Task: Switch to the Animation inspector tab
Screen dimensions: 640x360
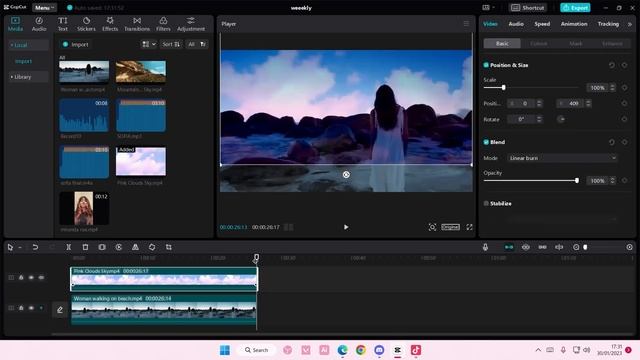Action: 574,24
